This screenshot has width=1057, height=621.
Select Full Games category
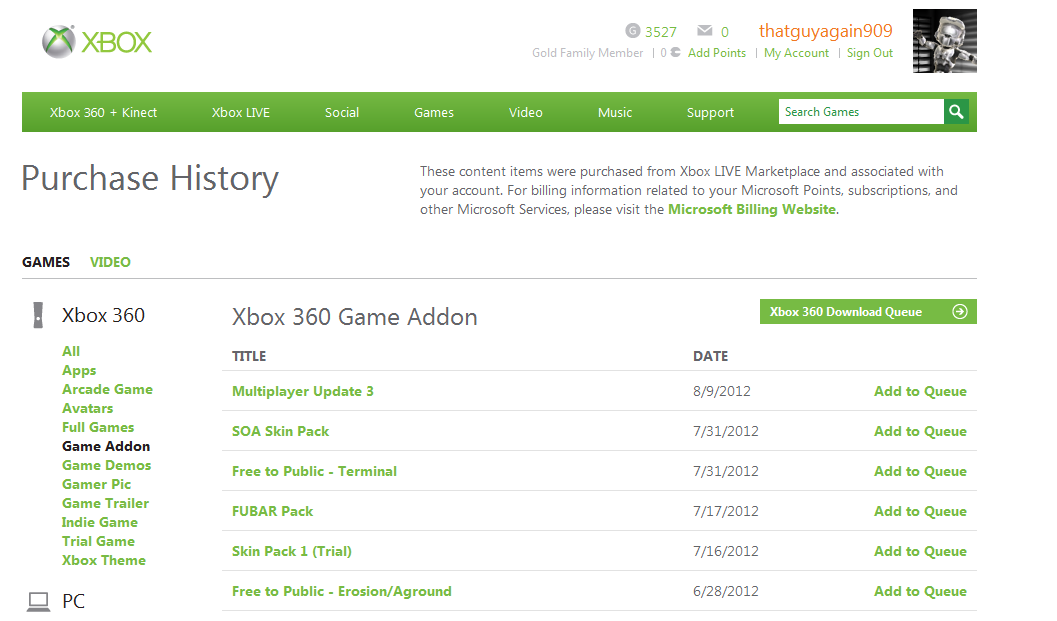(x=98, y=427)
